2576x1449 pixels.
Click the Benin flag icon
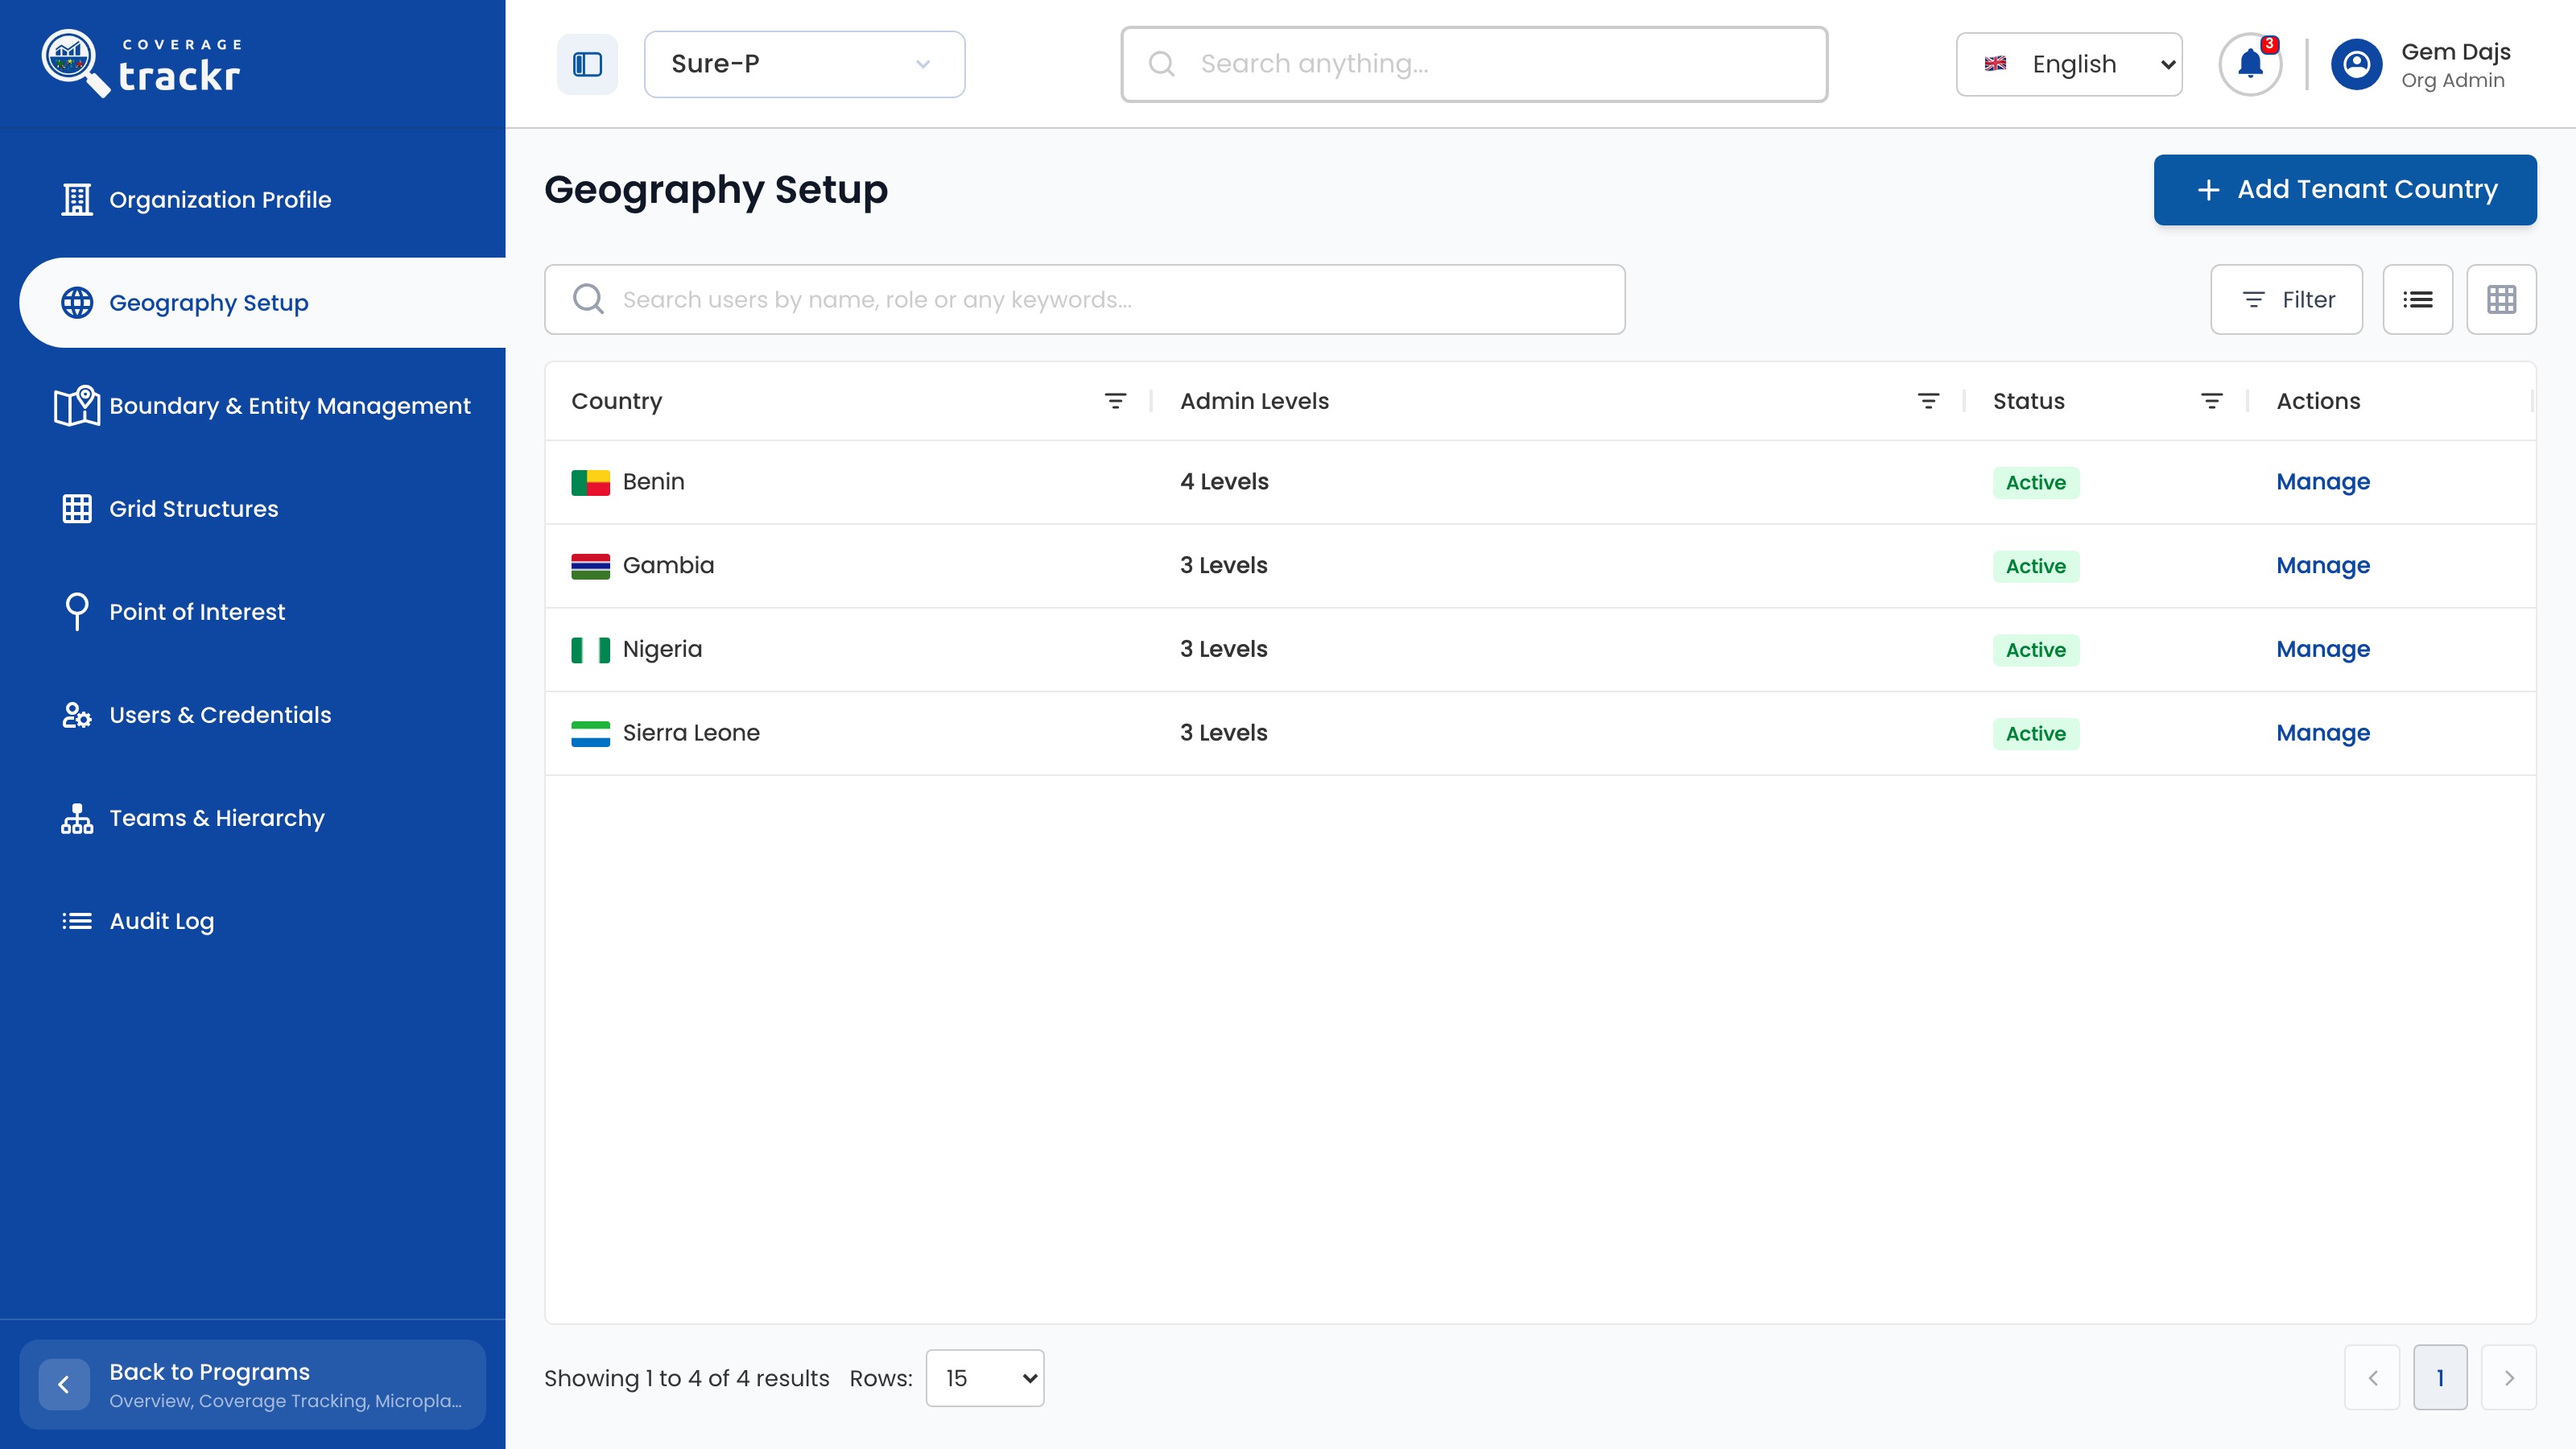(590, 482)
